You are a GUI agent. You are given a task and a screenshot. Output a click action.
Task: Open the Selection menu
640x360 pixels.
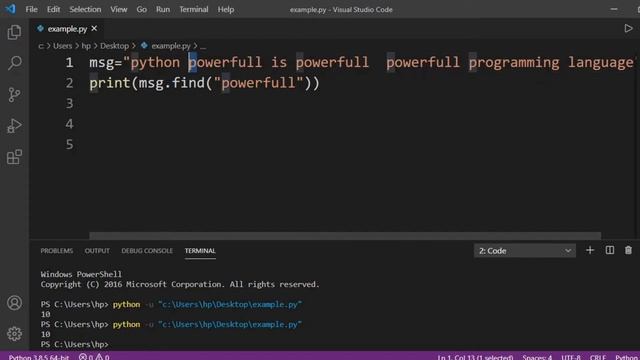[85, 9]
